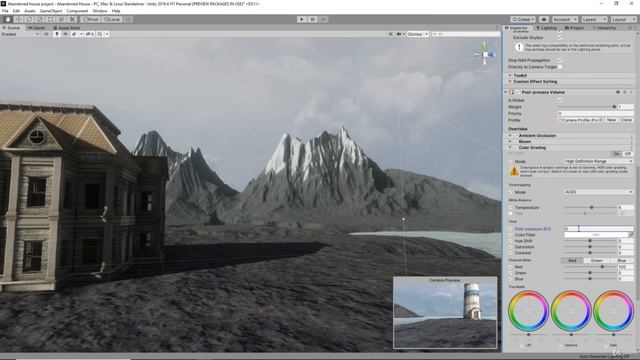Click the scene tools wrench icon
Image resolution: width=640 pixels, height=360 pixels.
tap(391, 34)
